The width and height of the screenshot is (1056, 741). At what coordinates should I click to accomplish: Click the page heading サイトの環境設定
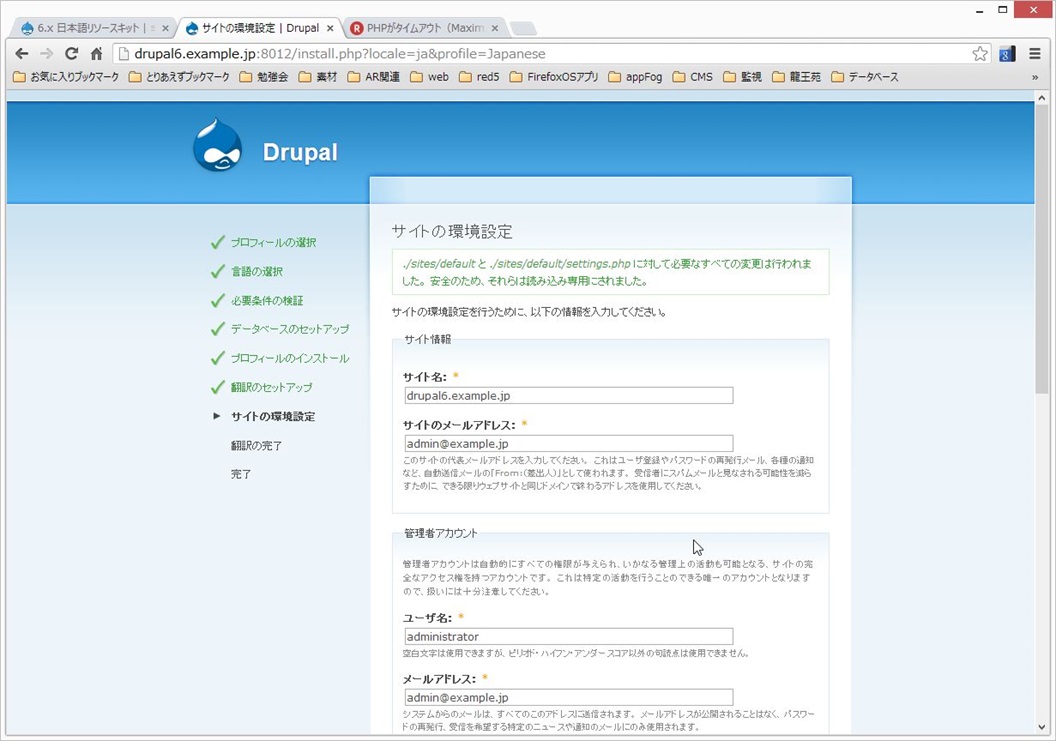click(x=452, y=232)
